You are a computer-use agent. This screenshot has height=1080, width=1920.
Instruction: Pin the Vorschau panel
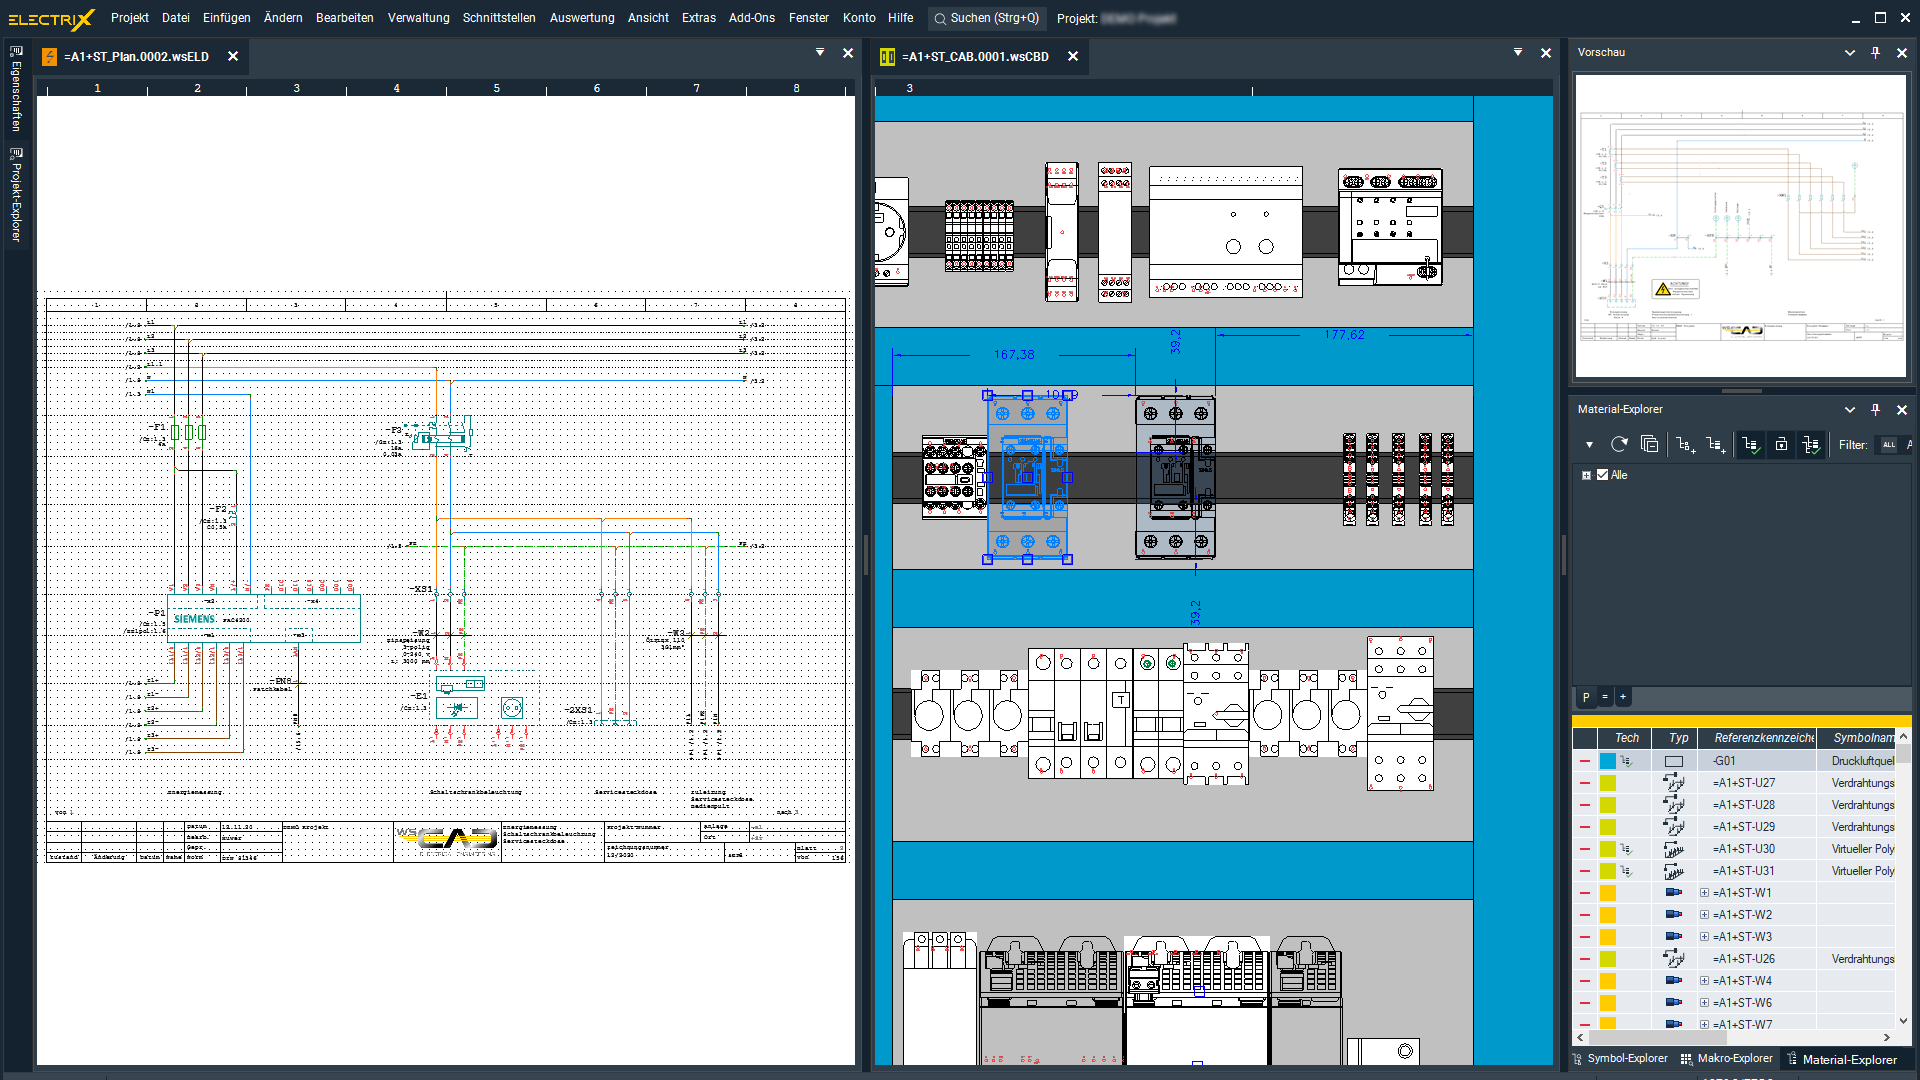coord(1875,52)
